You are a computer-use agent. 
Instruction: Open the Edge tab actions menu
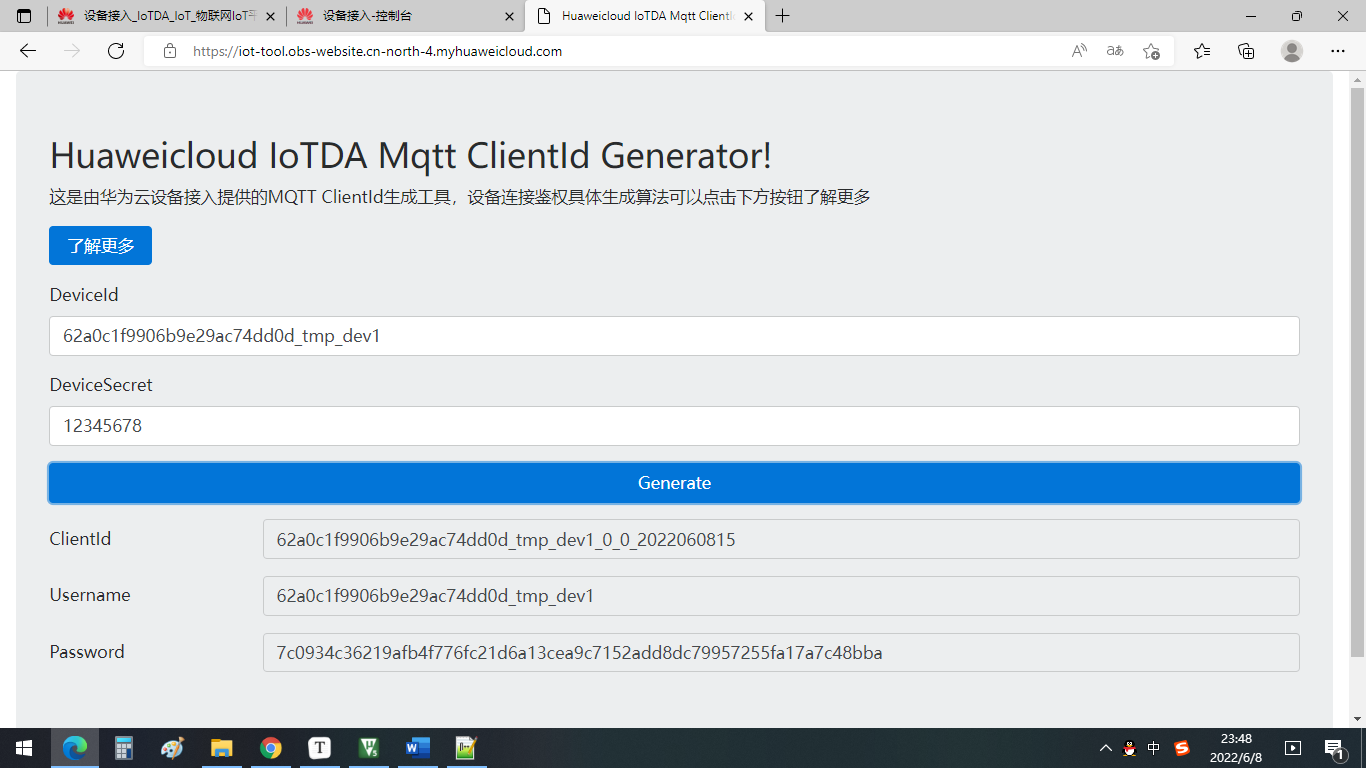point(24,16)
